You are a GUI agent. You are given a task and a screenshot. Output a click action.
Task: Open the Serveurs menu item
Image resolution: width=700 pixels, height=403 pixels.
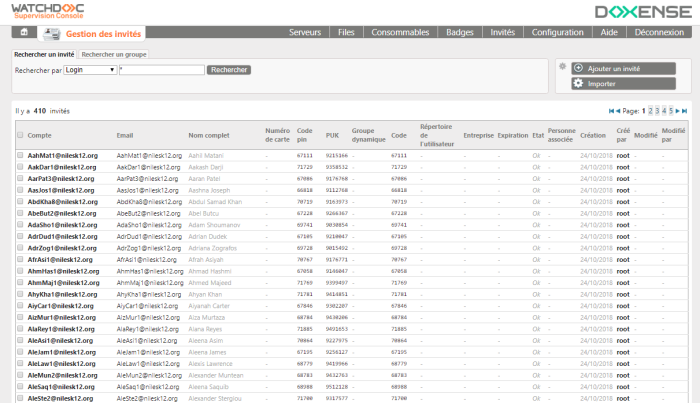(304, 33)
